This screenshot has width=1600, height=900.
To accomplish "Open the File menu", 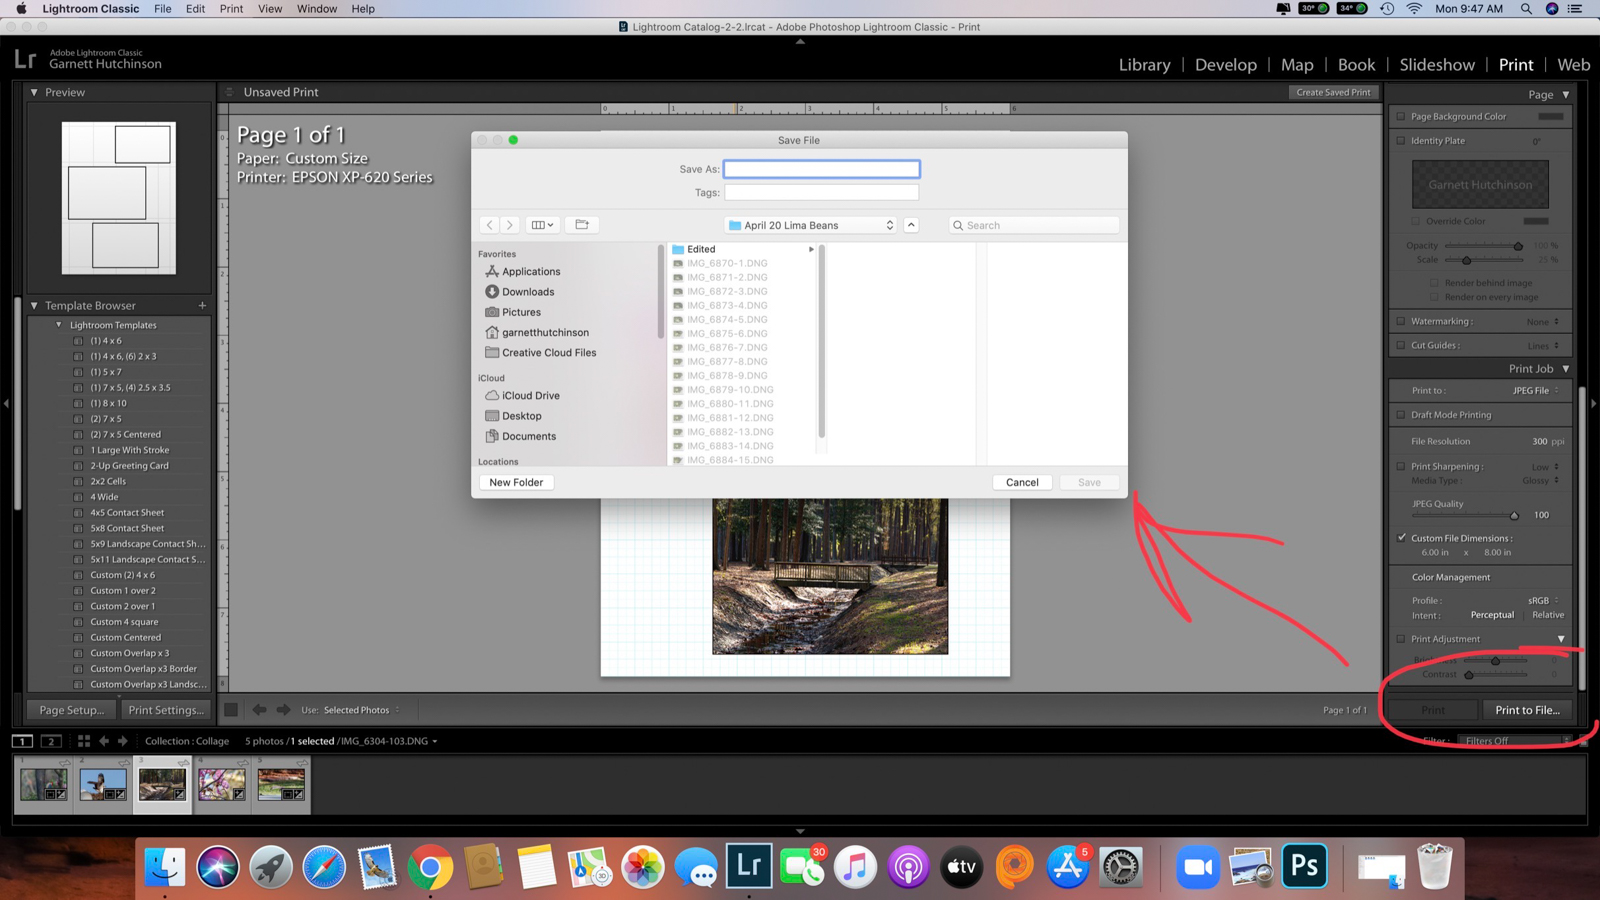I will pos(162,8).
